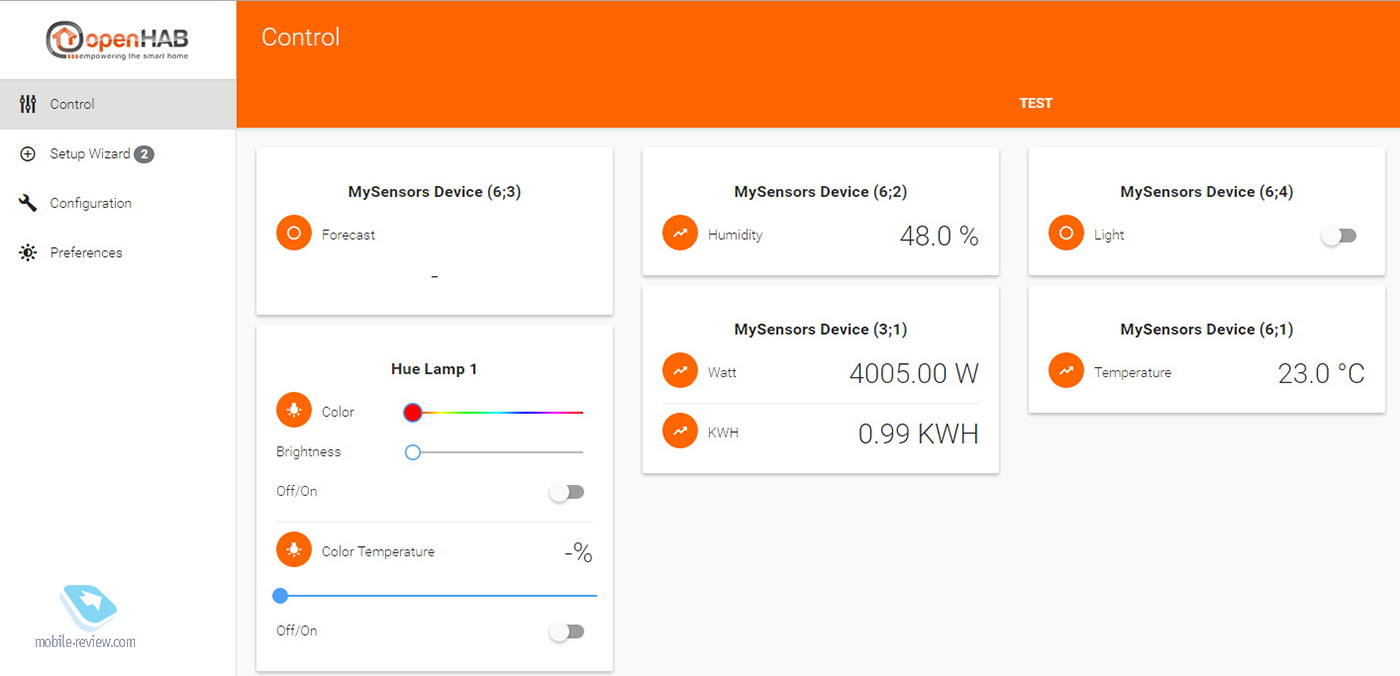Click the 0.99 KWH value
1400x676 pixels.
tap(918, 433)
